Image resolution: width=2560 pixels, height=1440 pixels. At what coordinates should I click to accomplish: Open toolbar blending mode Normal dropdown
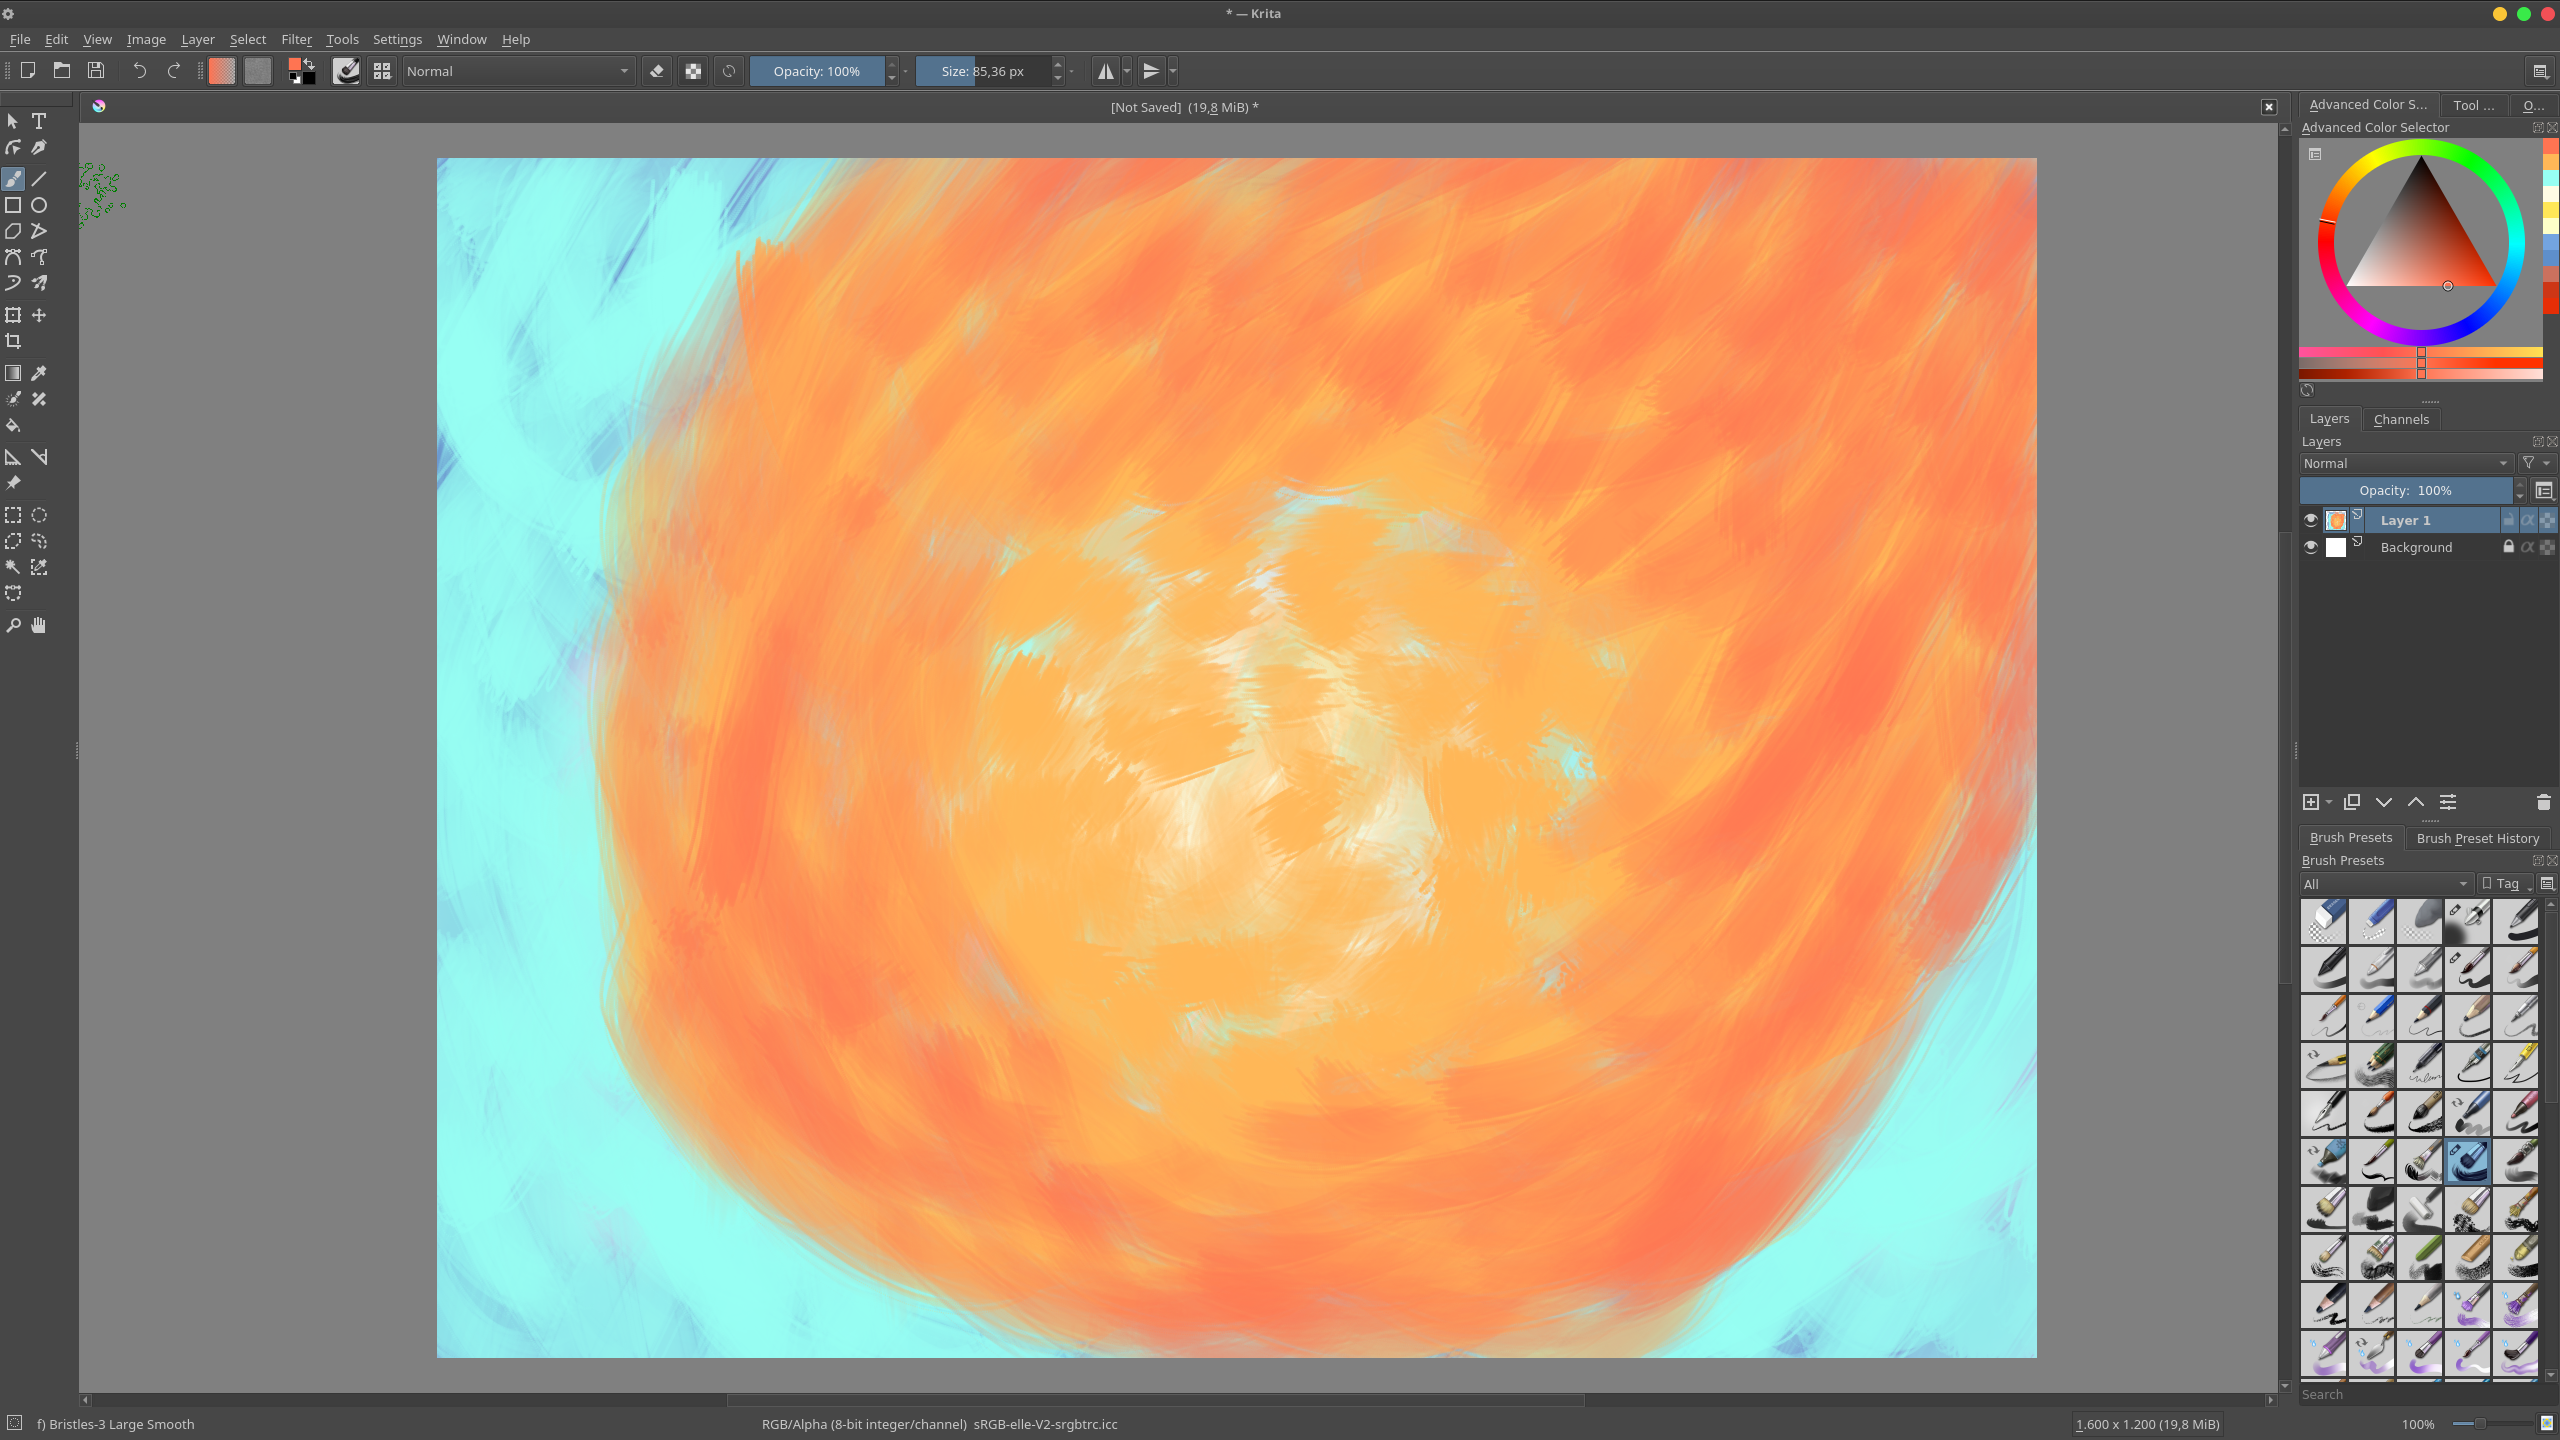click(518, 71)
